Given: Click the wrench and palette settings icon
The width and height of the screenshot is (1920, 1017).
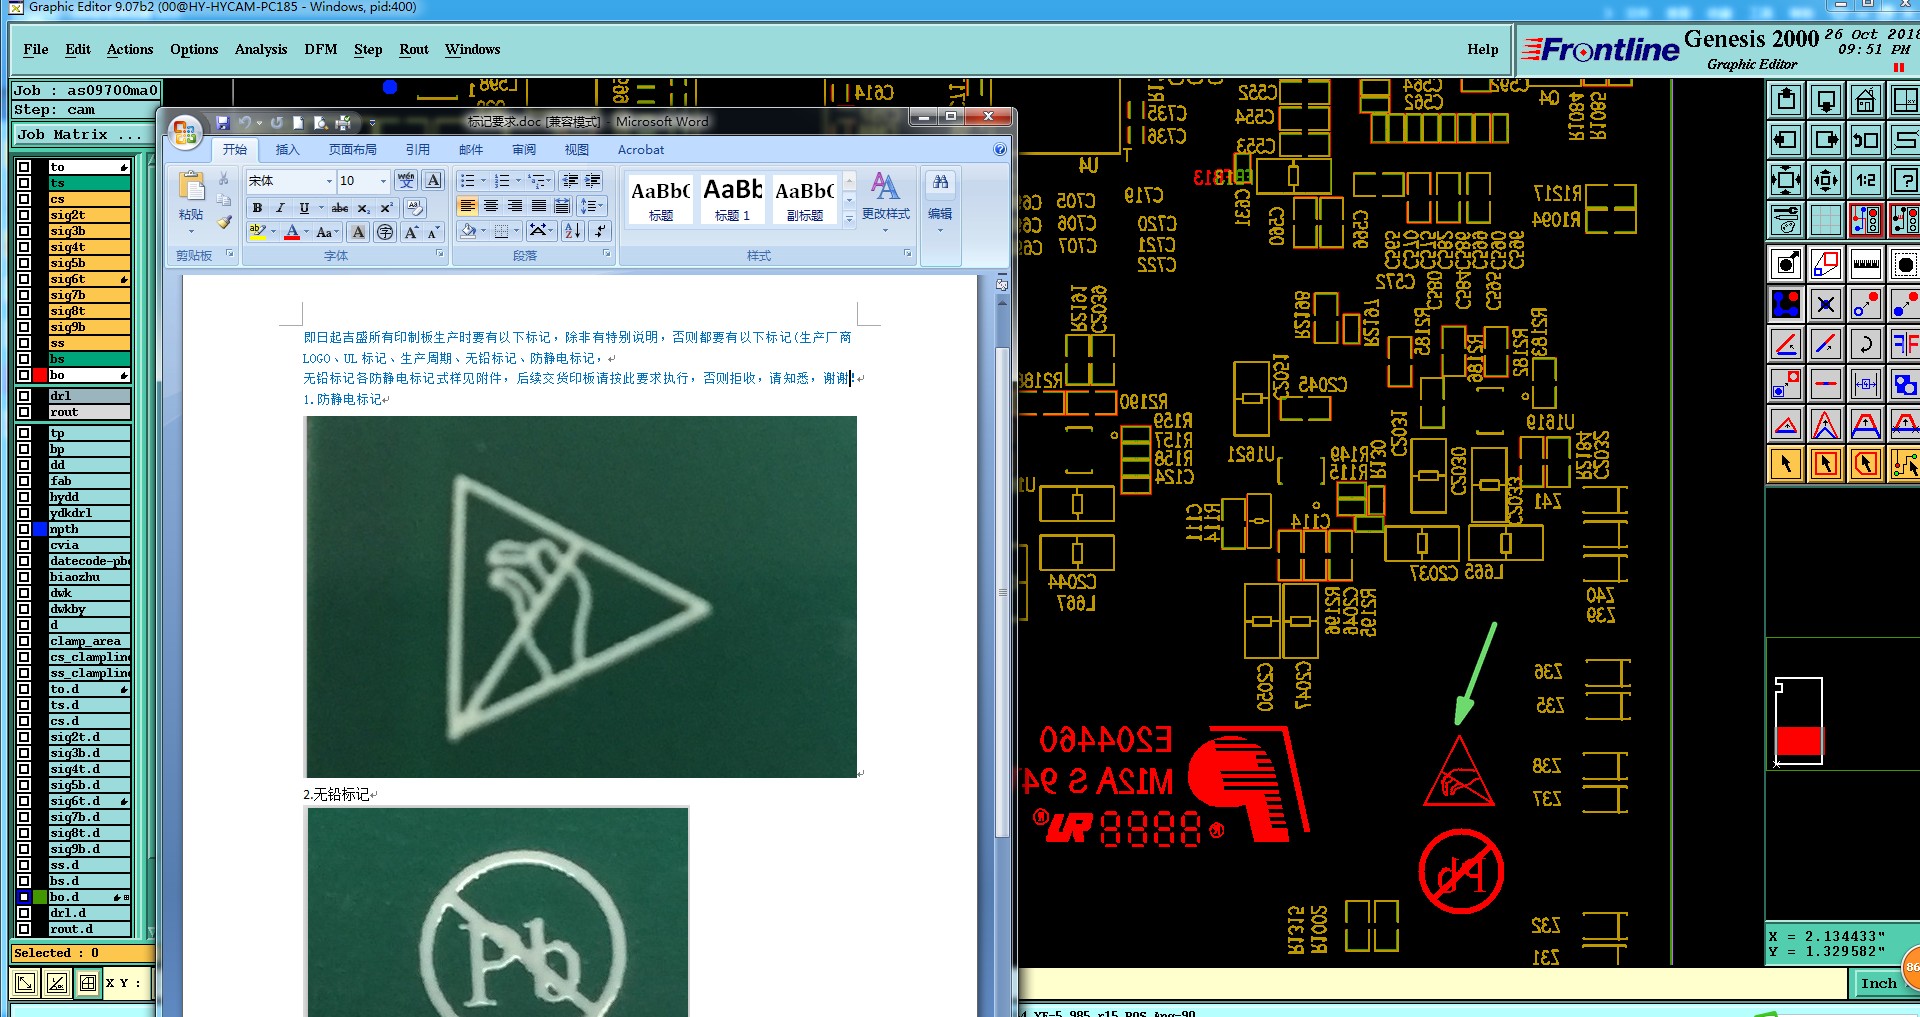Looking at the screenshot, I should pos(1786,219).
